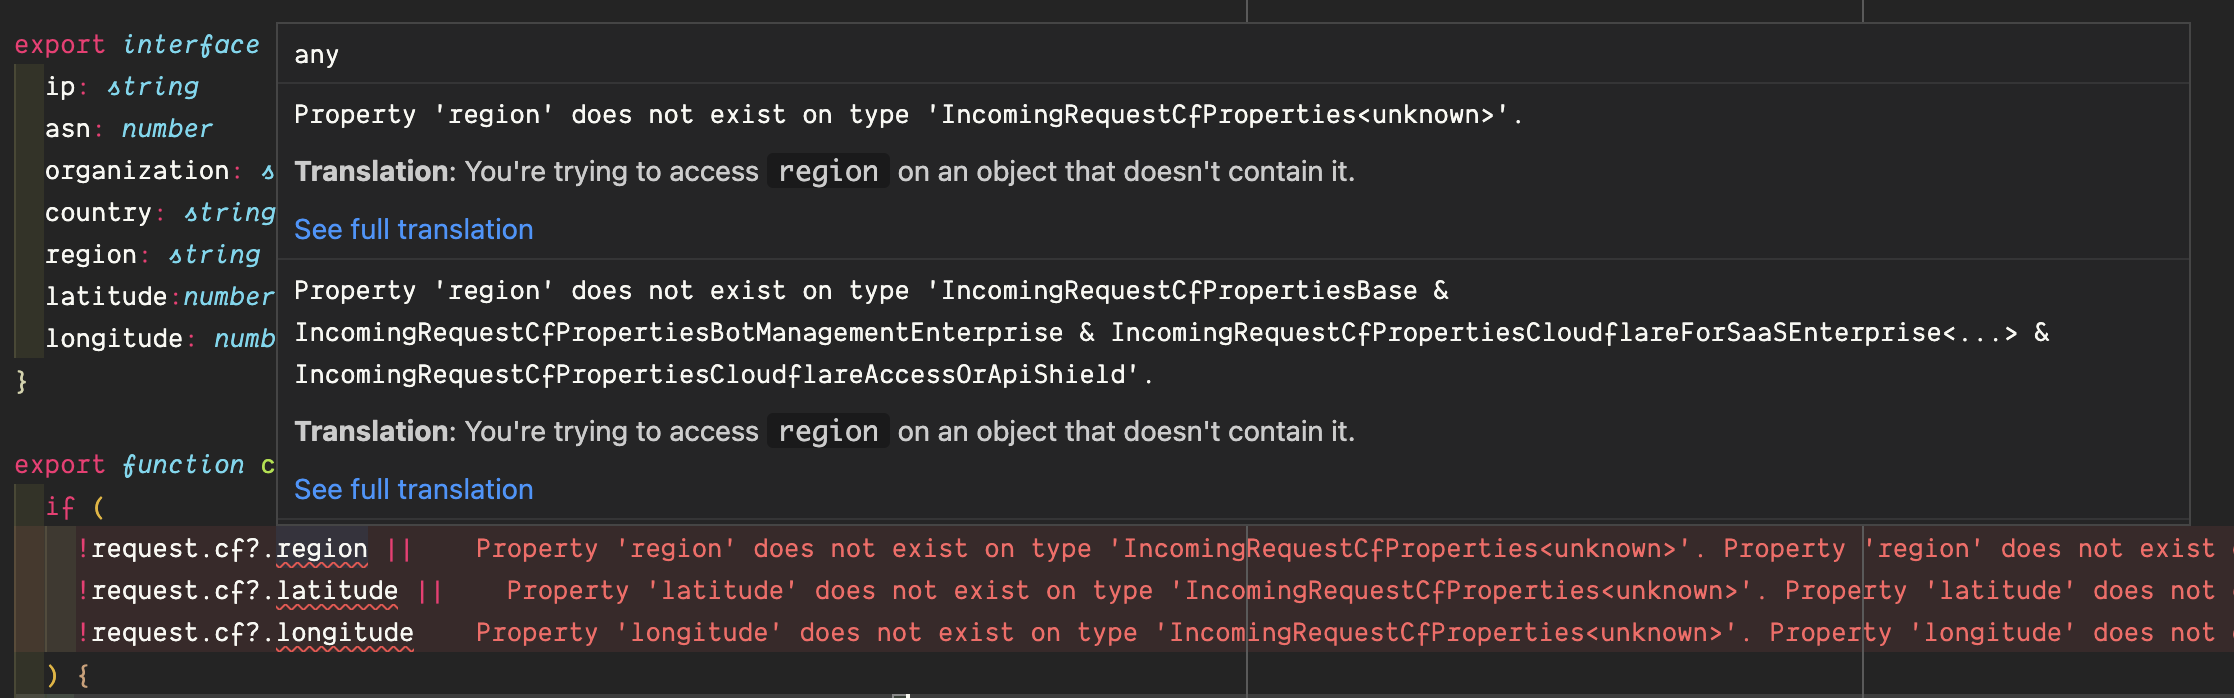This screenshot has width=2234, height=698.
Task: Select the 'any' type label in the hover tooltip
Action: (x=315, y=55)
